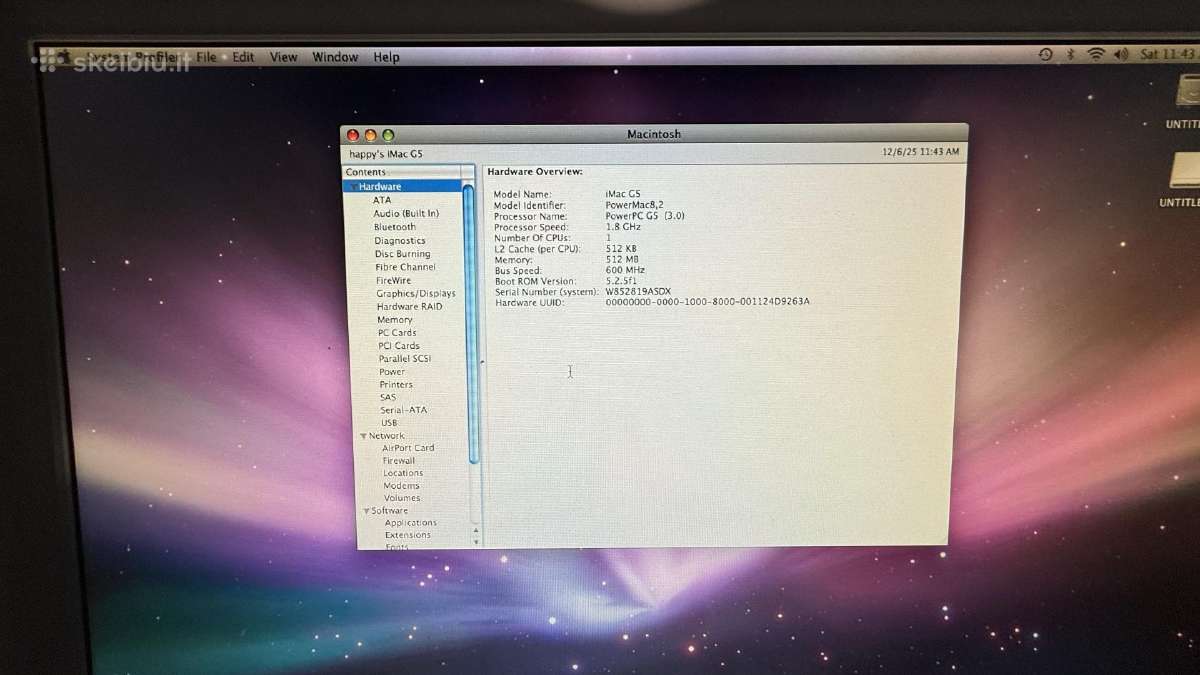Click the sidebar vertical scrollbar thumb
Image resolution: width=1200 pixels, height=675 pixels.
pyautogui.click(x=469, y=322)
